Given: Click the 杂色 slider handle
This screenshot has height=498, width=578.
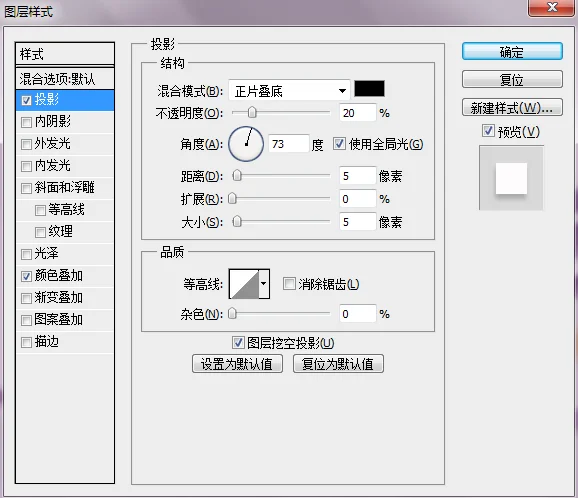Looking at the screenshot, I should [232, 314].
